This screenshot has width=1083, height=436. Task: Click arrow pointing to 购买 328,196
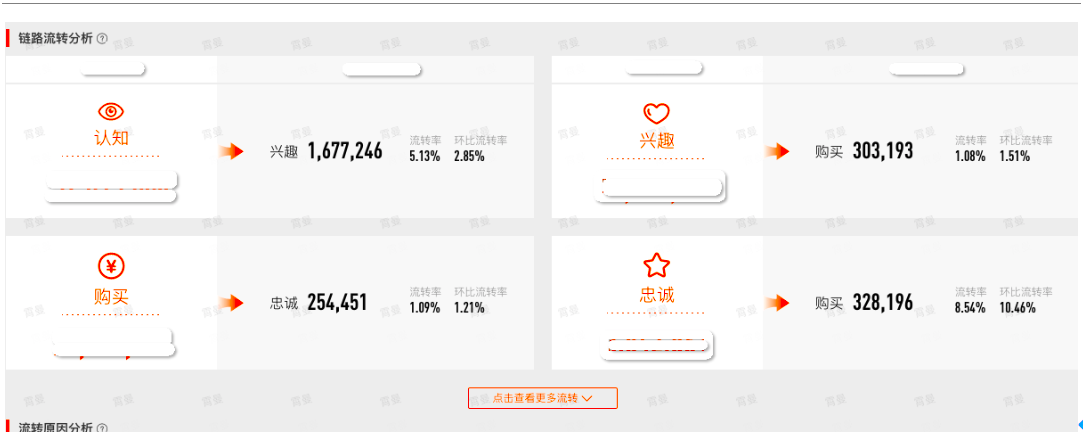click(777, 302)
